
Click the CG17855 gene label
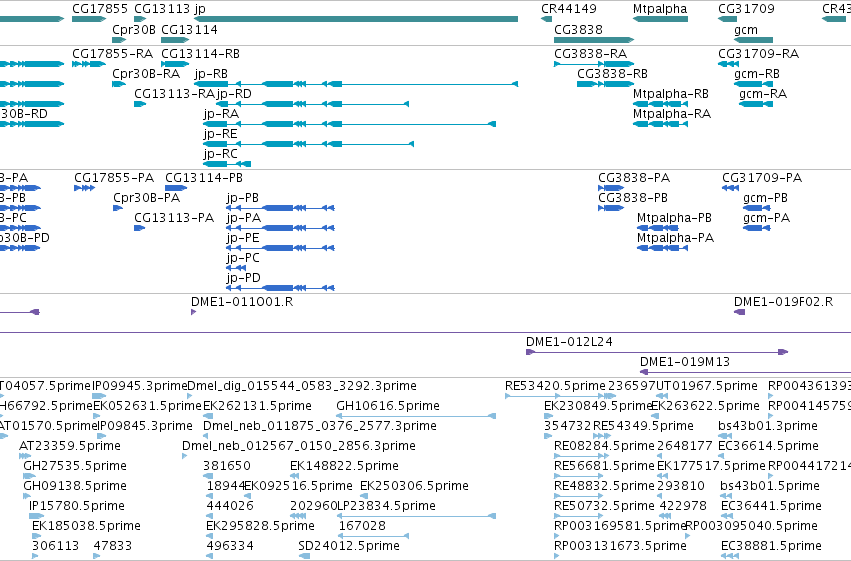(x=100, y=9)
